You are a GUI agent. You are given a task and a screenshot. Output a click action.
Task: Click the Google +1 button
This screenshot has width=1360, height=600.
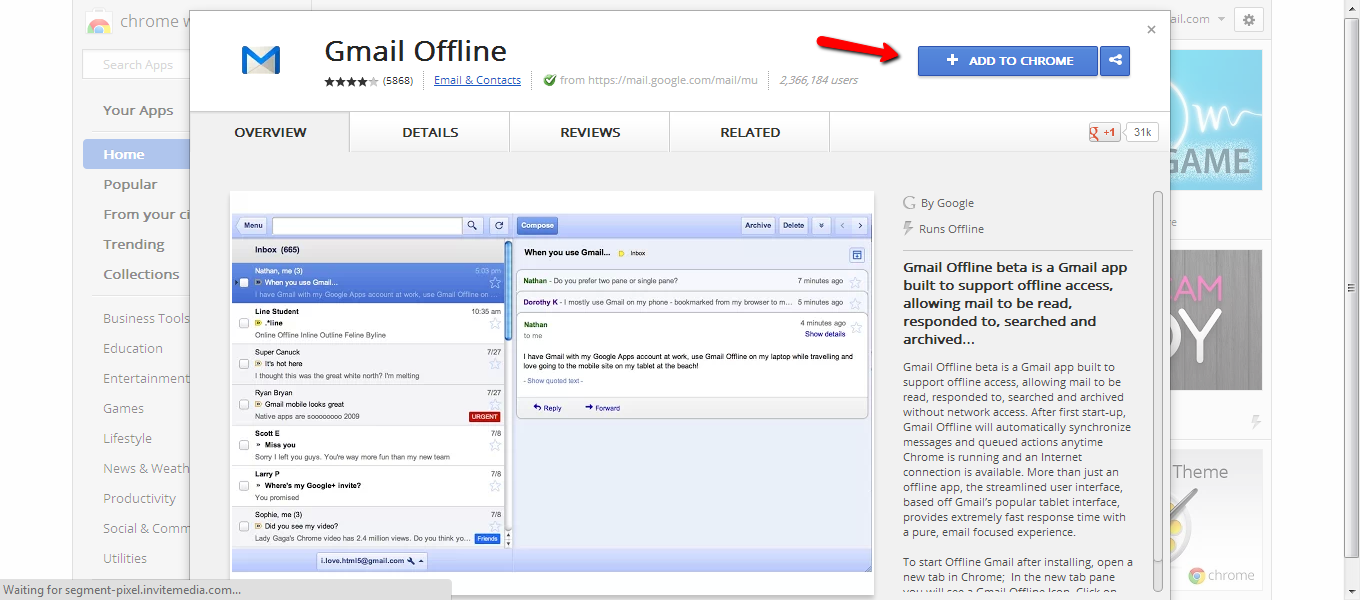[x=1104, y=132]
